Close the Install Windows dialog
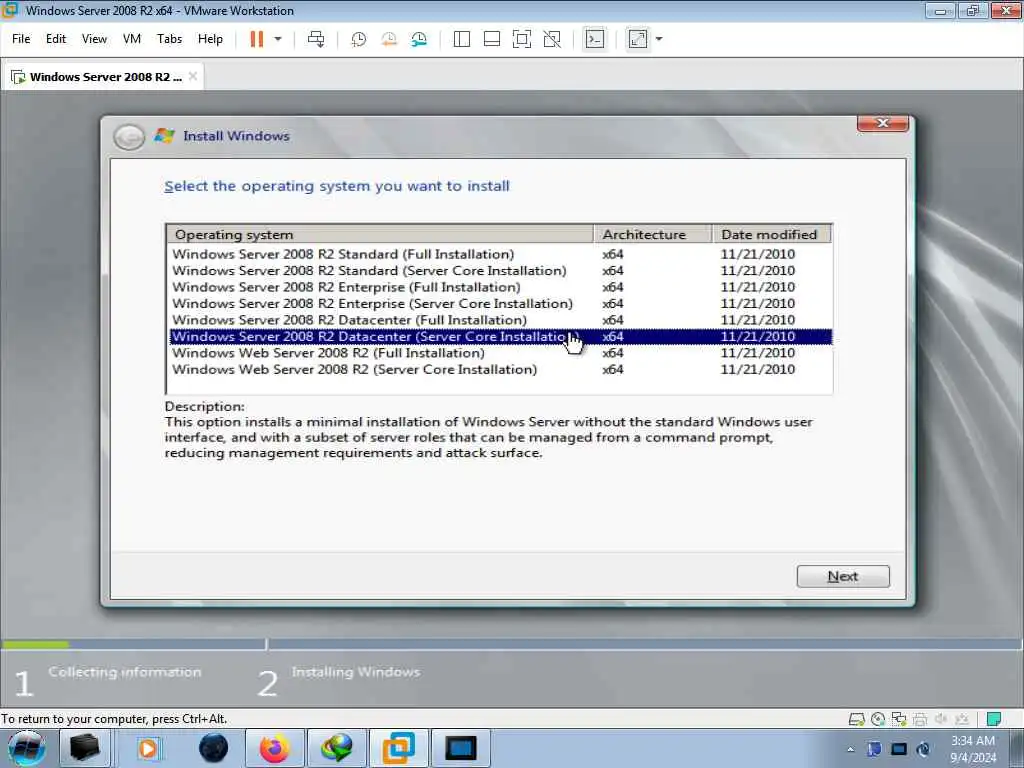1024x768 pixels. click(x=882, y=123)
